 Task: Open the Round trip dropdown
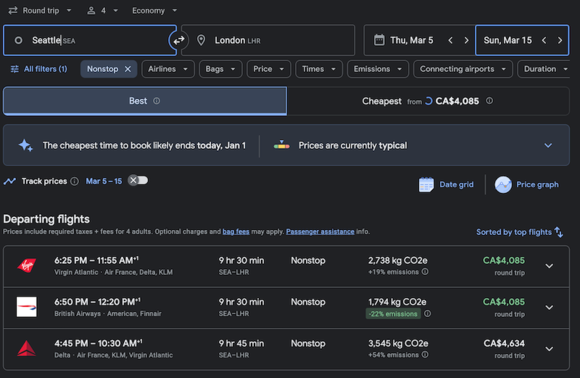[x=40, y=10]
